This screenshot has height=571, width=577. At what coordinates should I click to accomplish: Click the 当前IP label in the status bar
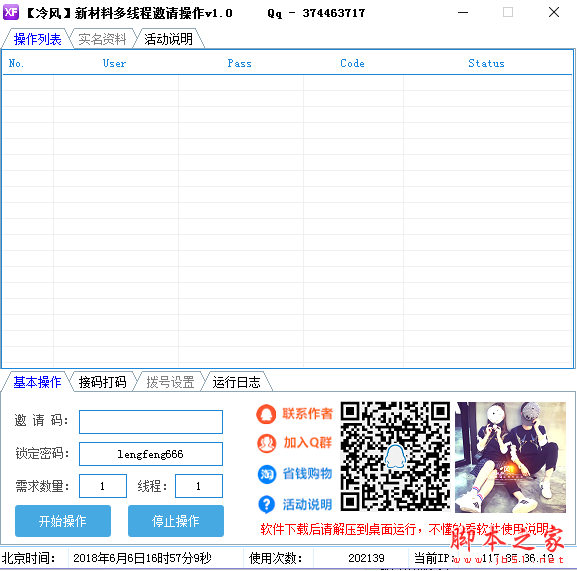tap(433, 558)
